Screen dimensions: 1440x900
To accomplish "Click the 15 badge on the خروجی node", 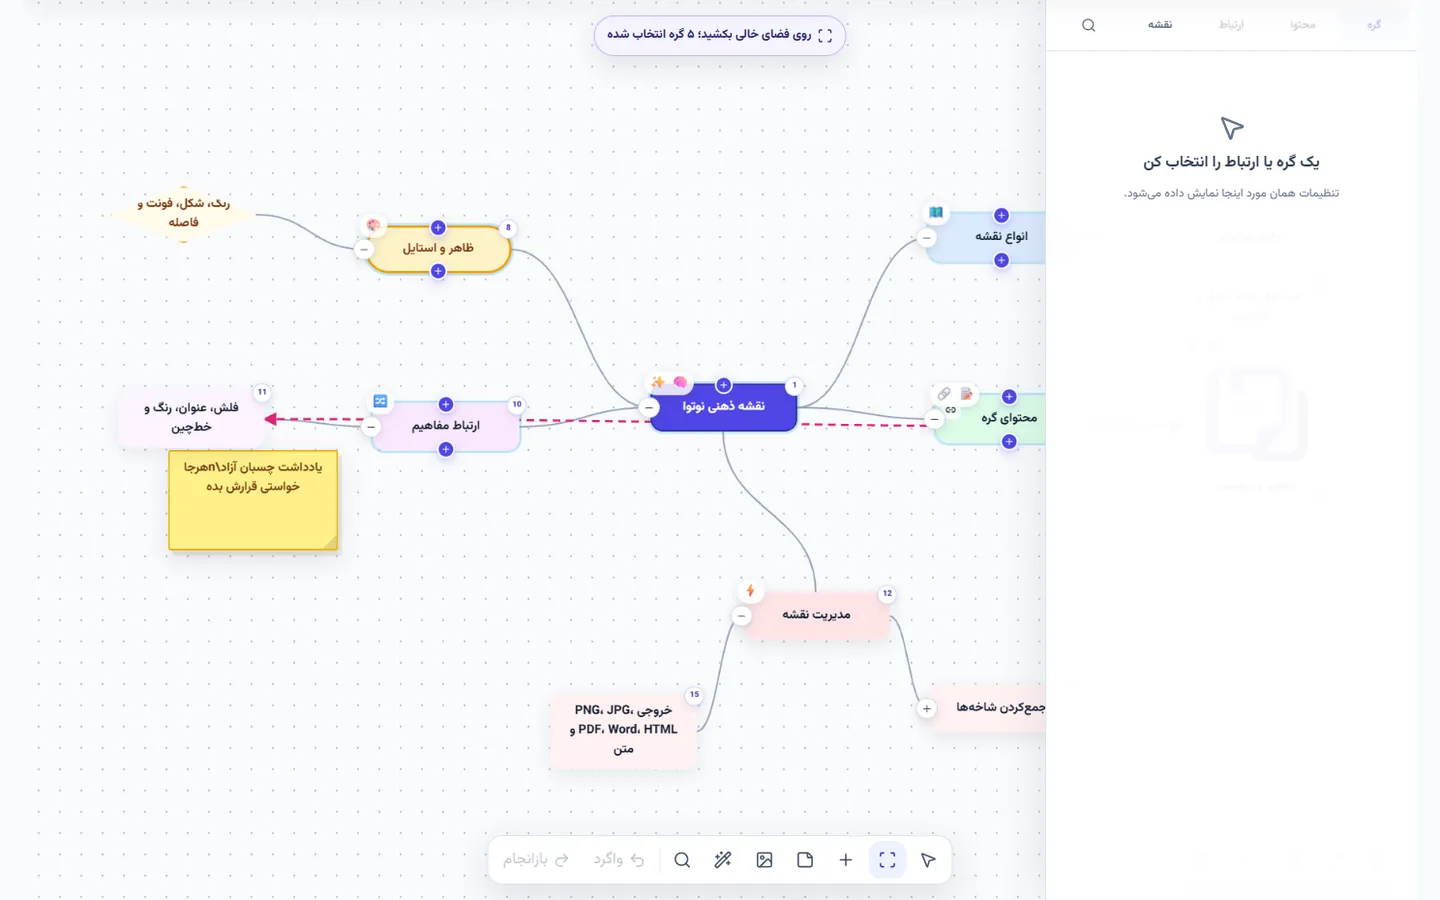I will point(694,694).
